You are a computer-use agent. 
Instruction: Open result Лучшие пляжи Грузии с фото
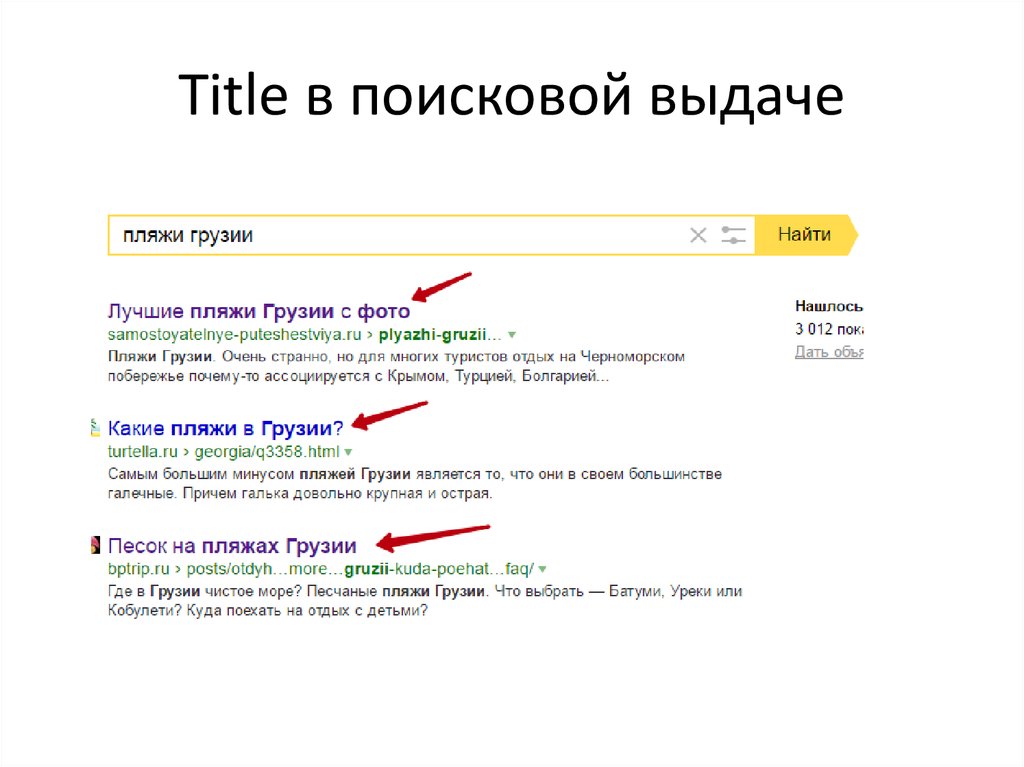(259, 311)
